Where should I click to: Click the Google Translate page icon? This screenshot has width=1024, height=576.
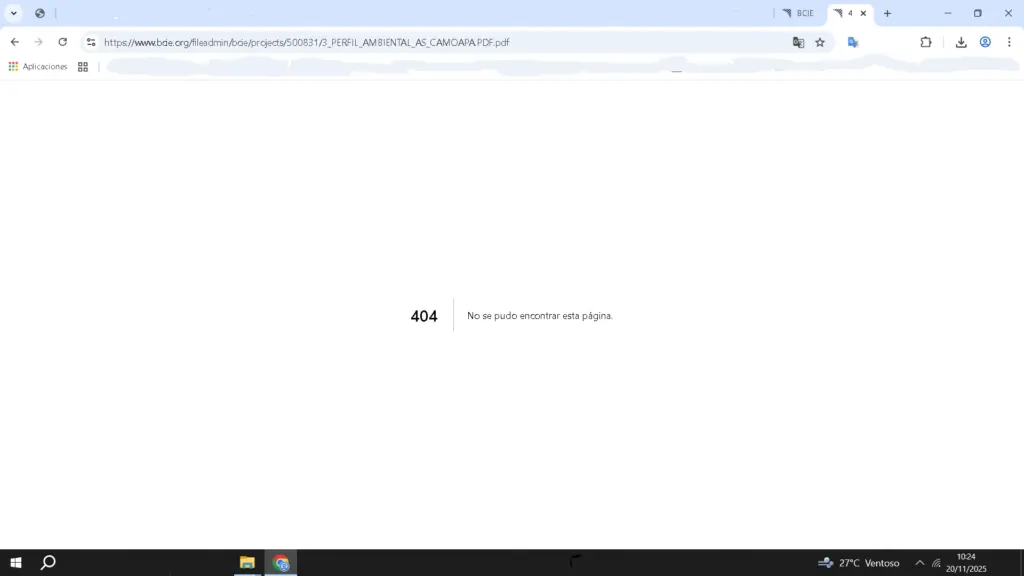[x=798, y=42]
